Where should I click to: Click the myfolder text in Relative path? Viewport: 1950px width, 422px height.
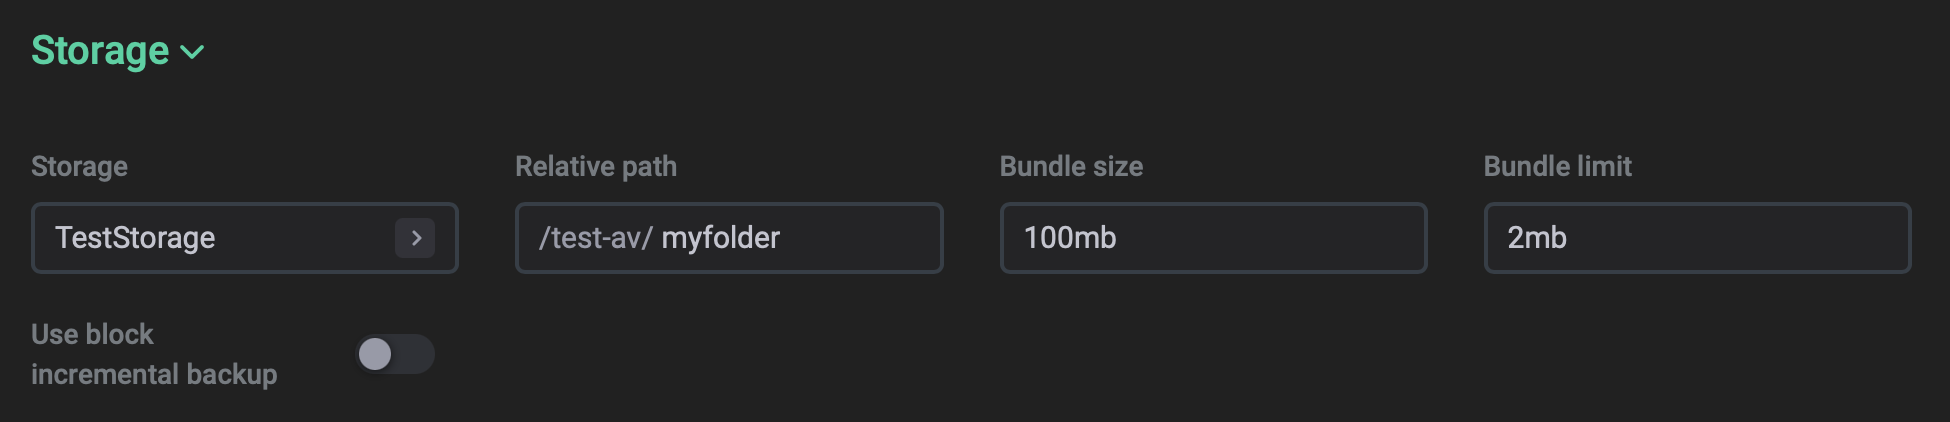tap(720, 238)
